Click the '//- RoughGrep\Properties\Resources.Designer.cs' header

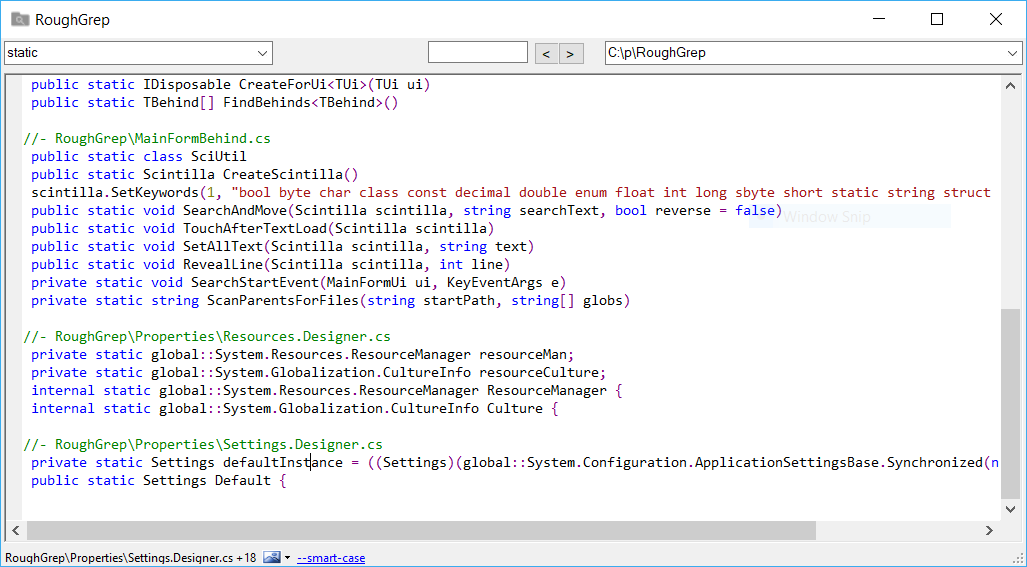click(x=207, y=337)
